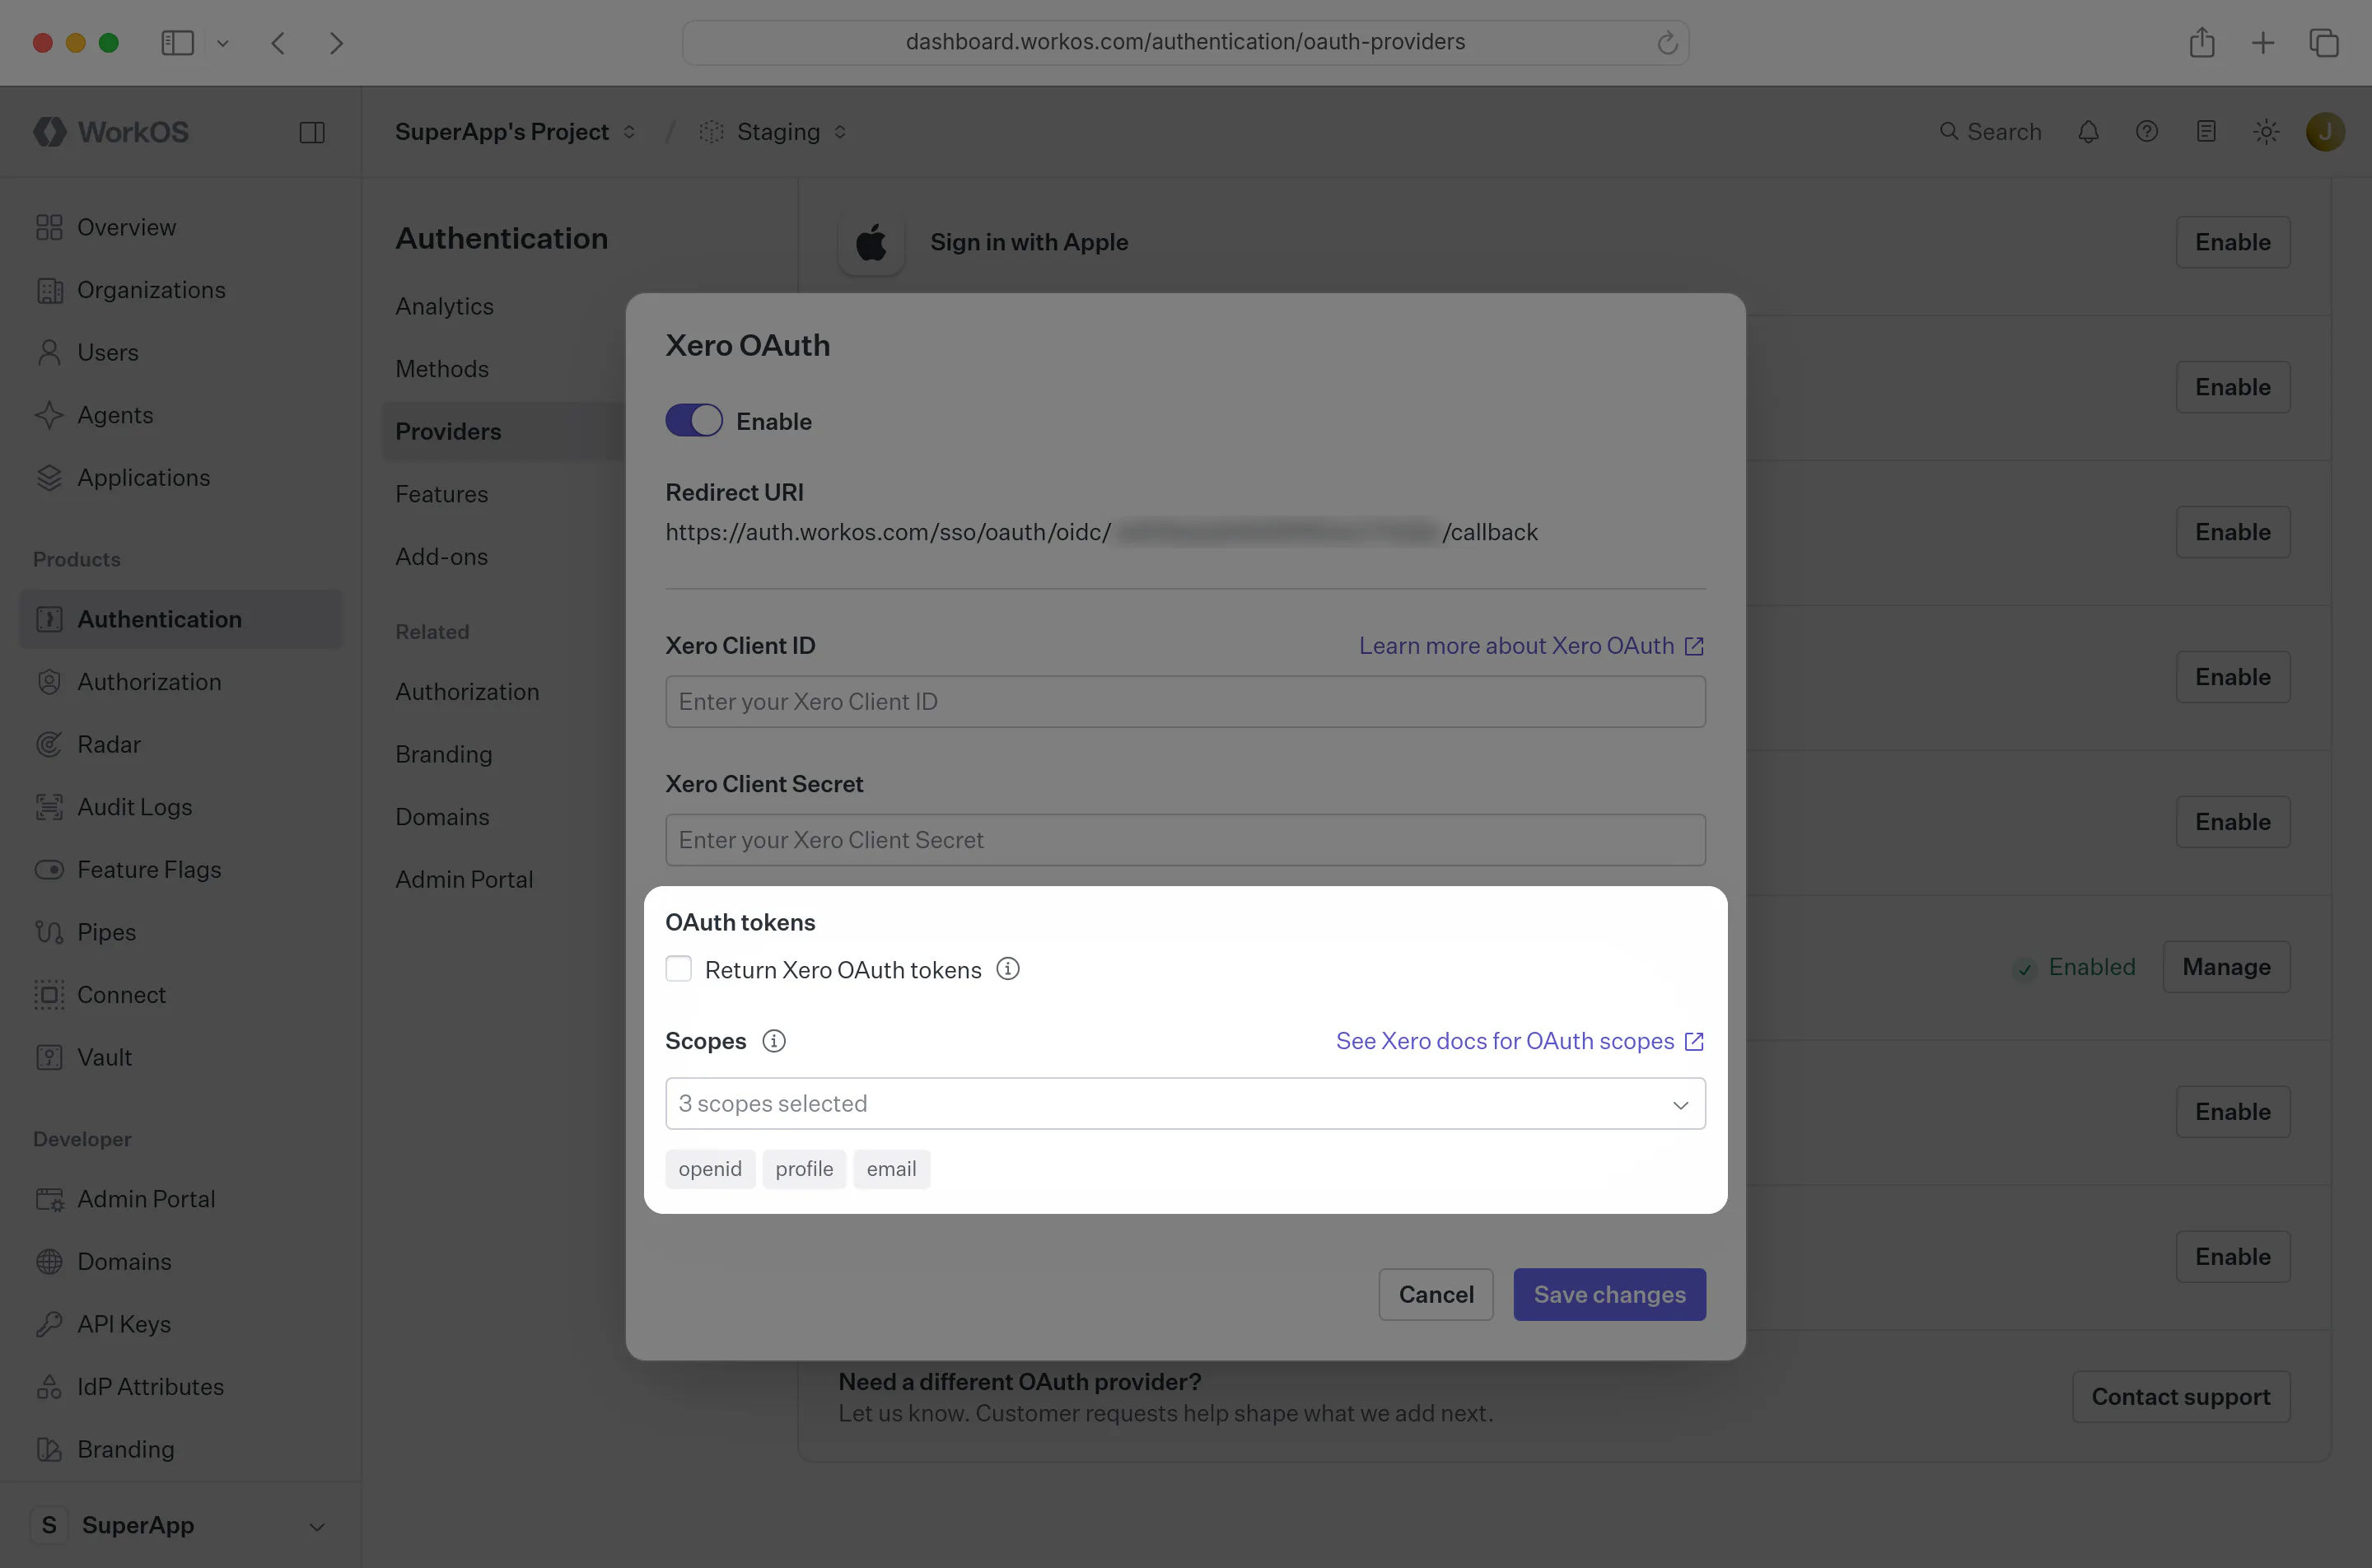Go forward with the Safari forward arrow
The width and height of the screenshot is (2372, 1568).
click(336, 43)
